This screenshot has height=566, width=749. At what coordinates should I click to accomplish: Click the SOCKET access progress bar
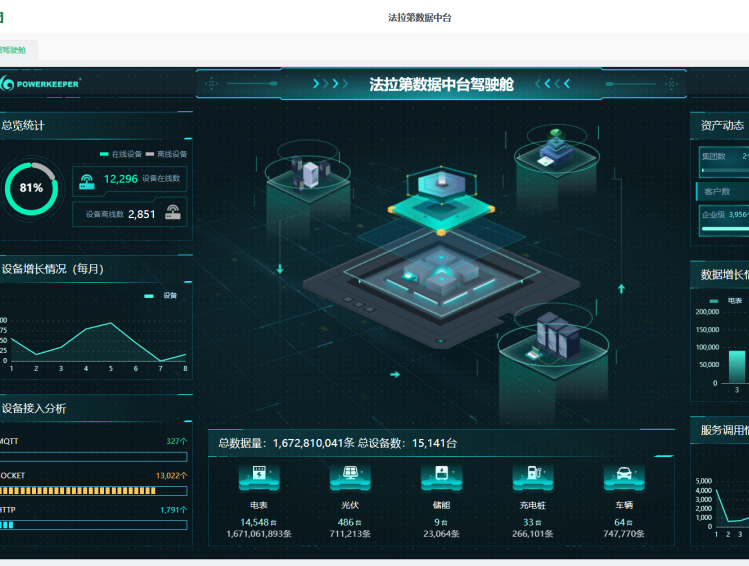click(x=93, y=491)
